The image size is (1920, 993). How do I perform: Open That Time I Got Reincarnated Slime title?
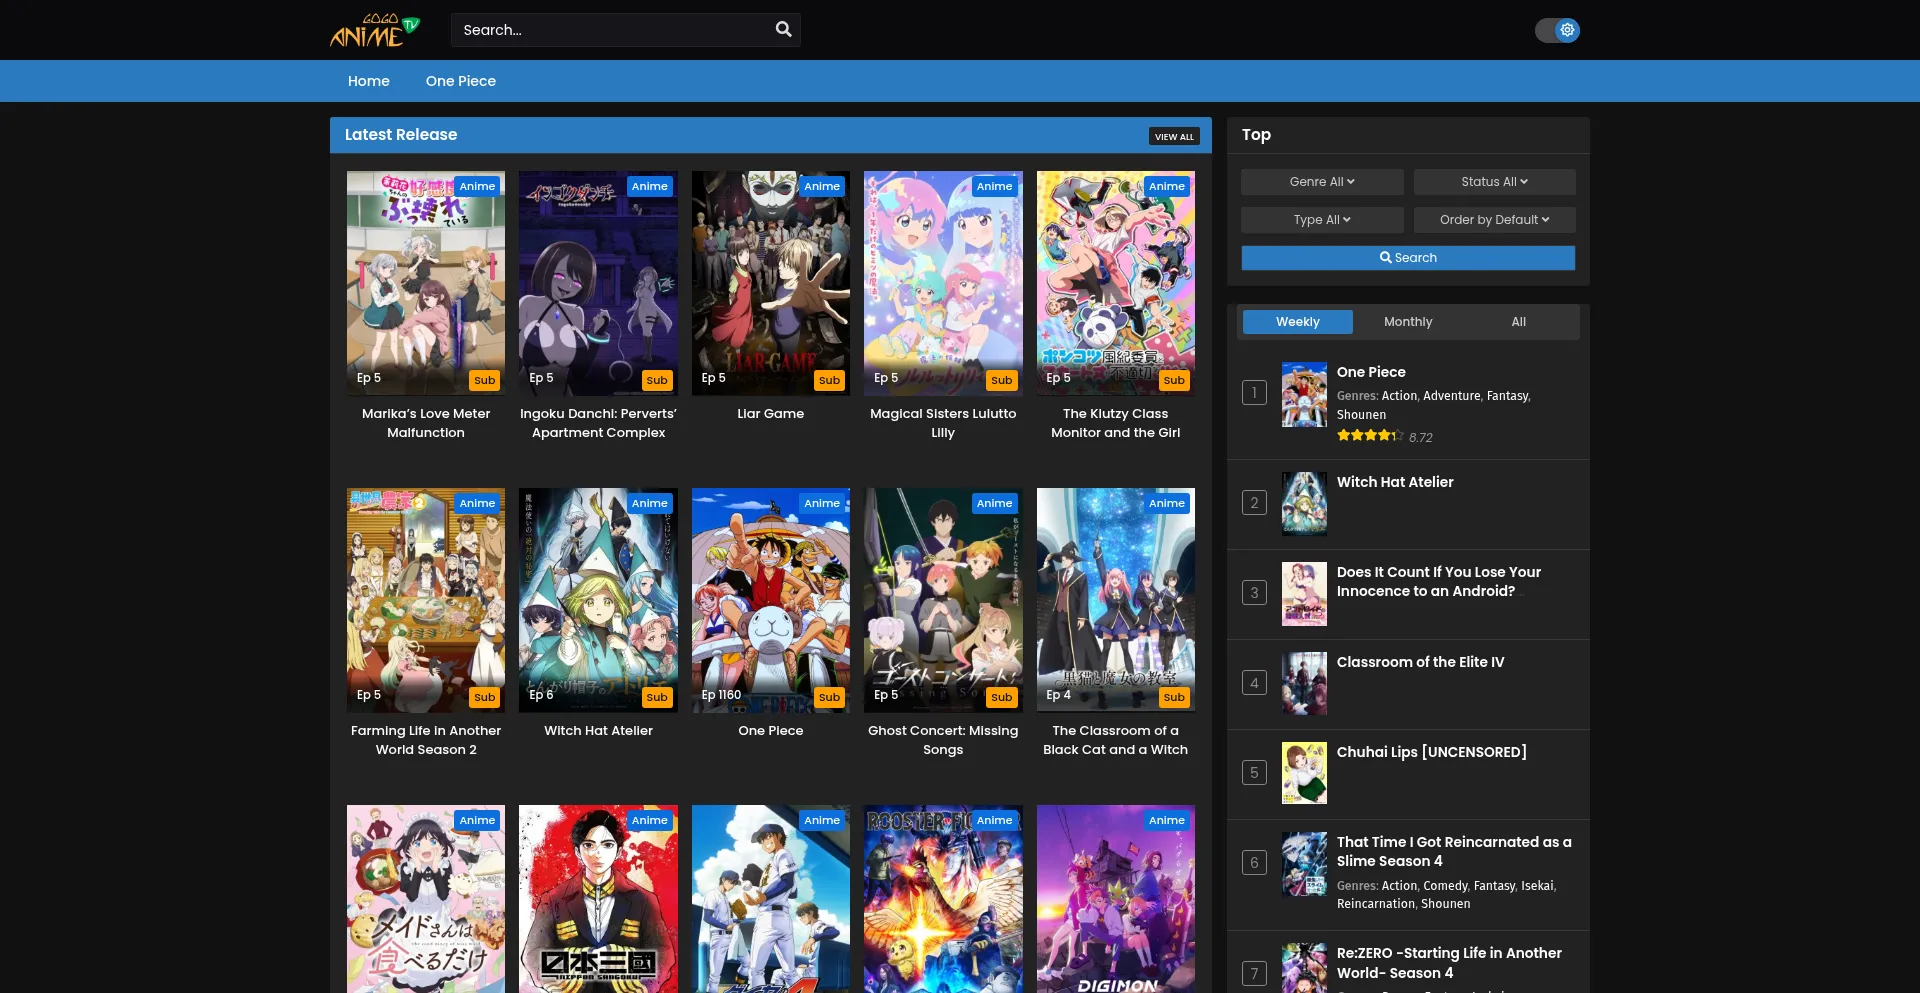pos(1454,851)
